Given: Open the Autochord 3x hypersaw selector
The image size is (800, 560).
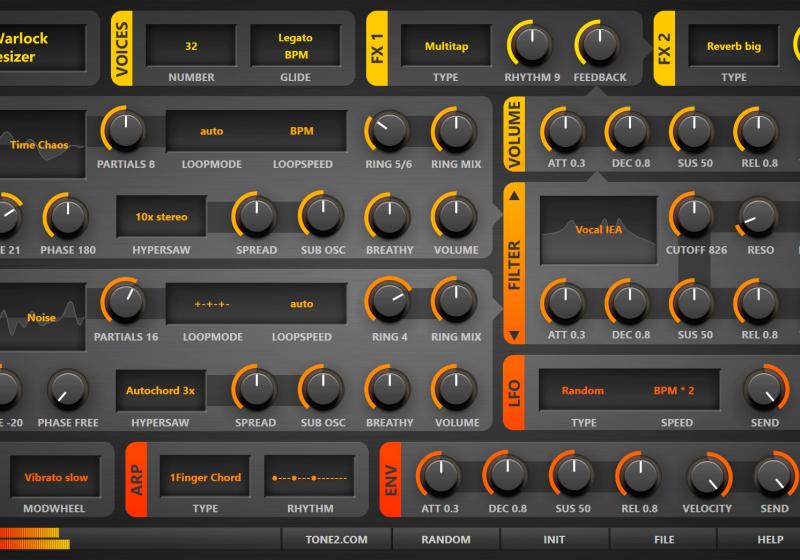Looking at the screenshot, I should (161, 390).
